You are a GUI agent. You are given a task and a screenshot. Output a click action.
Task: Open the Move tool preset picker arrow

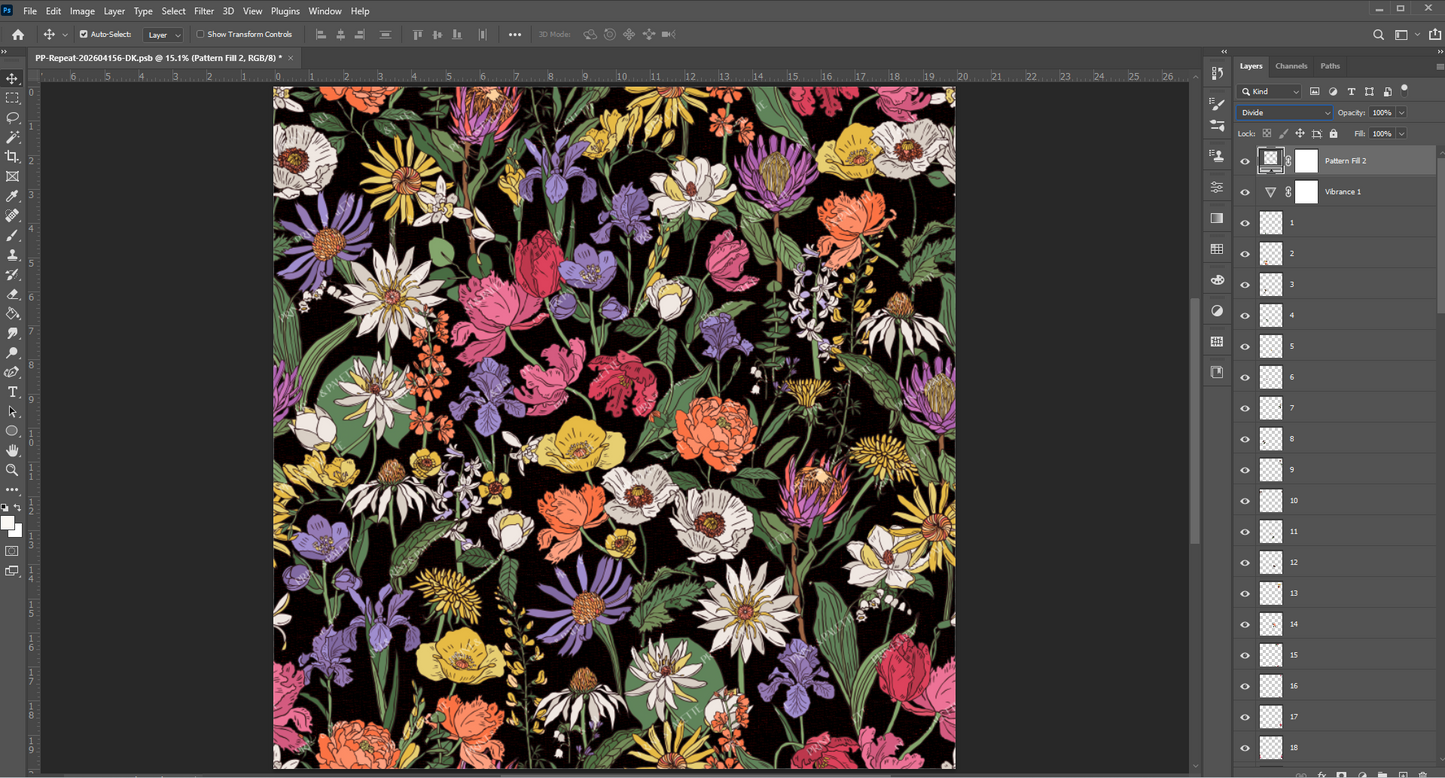(x=65, y=34)
